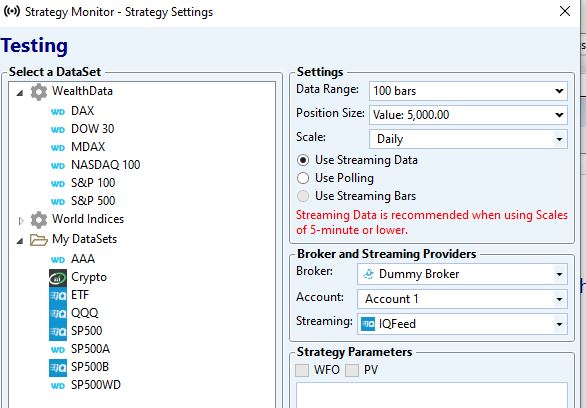
Task: Enable the WFO checkbox
Action: pyautogui.click(x=302, y=370)
